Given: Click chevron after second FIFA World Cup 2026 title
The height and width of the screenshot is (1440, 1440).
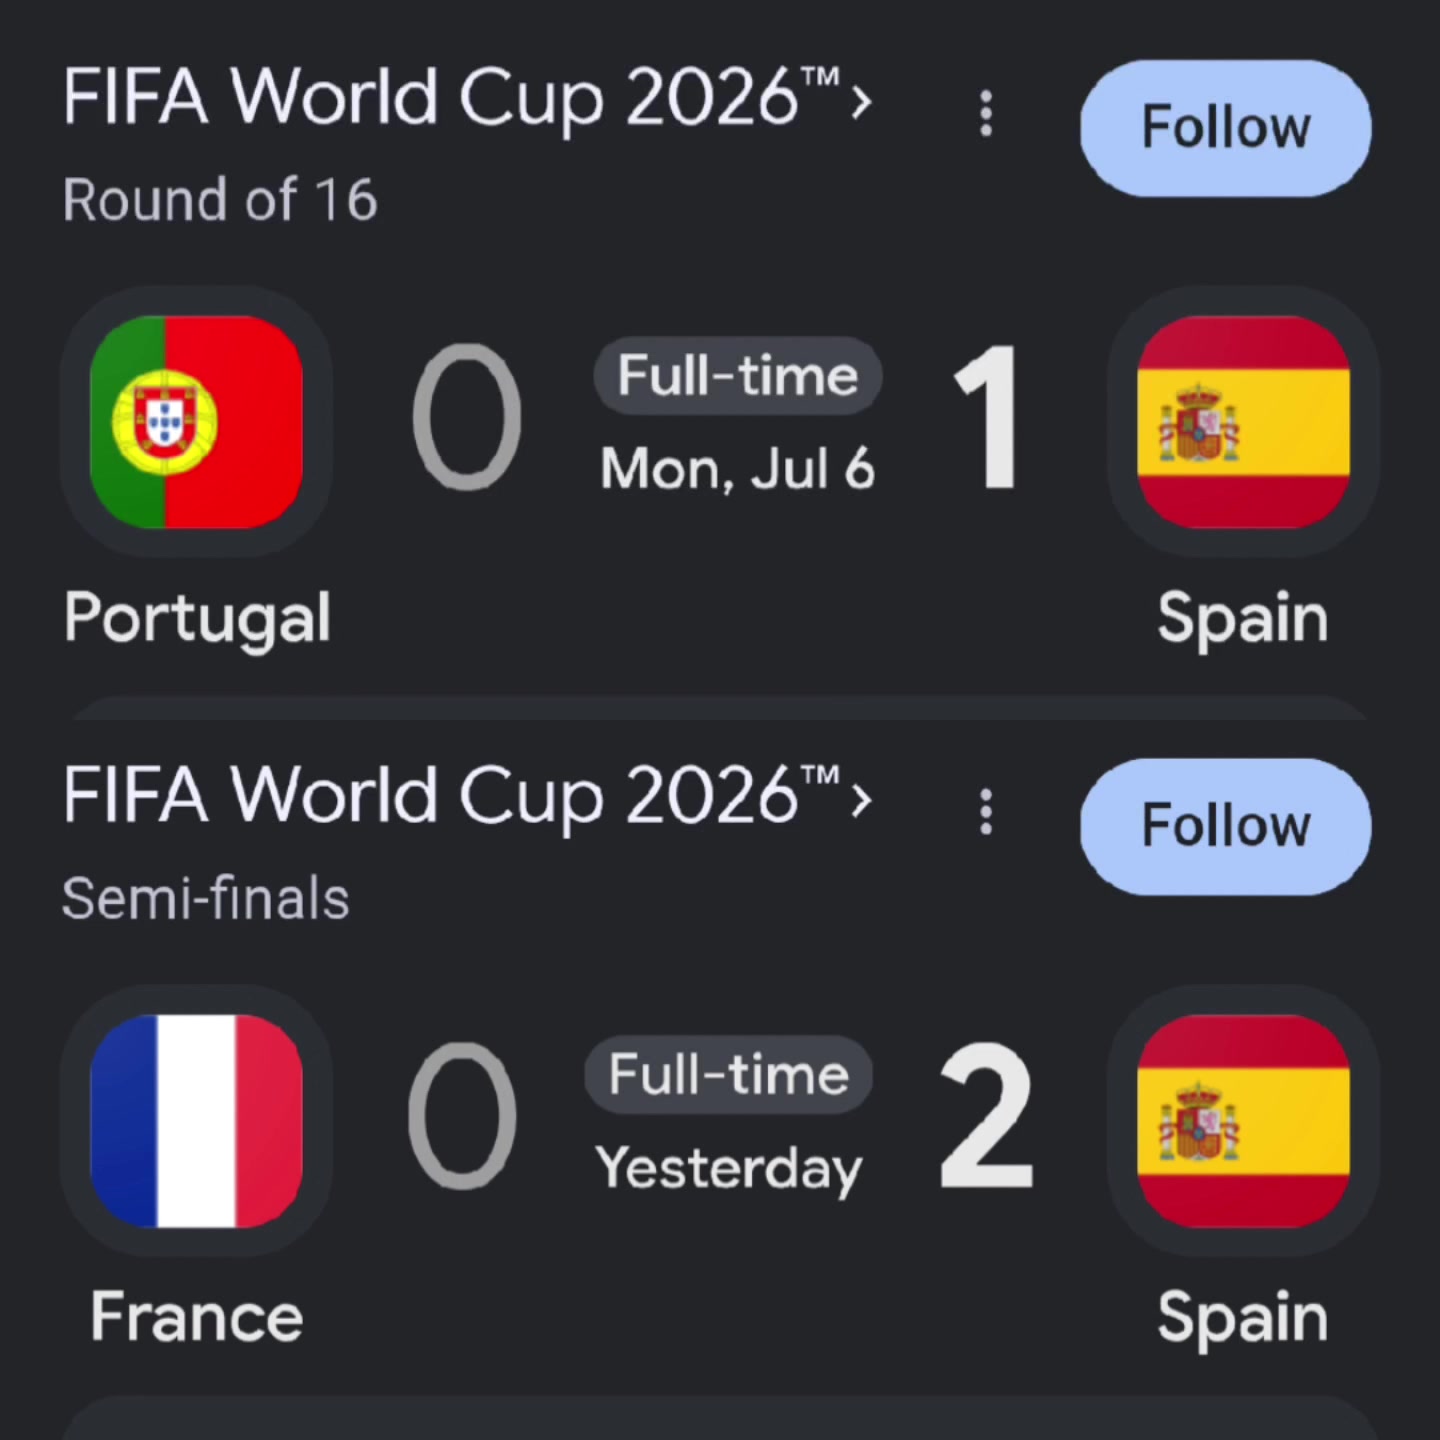Looking at the screenshot, I should click(x=860, y=801).
